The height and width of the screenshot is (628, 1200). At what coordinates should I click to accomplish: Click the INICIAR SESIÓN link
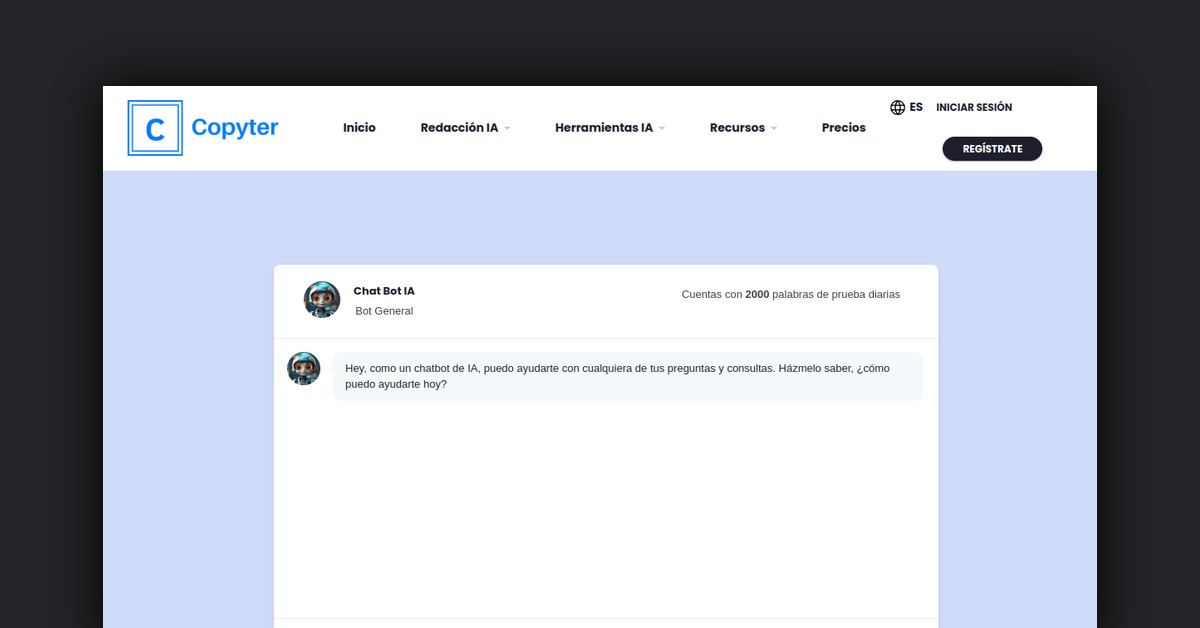974,107
